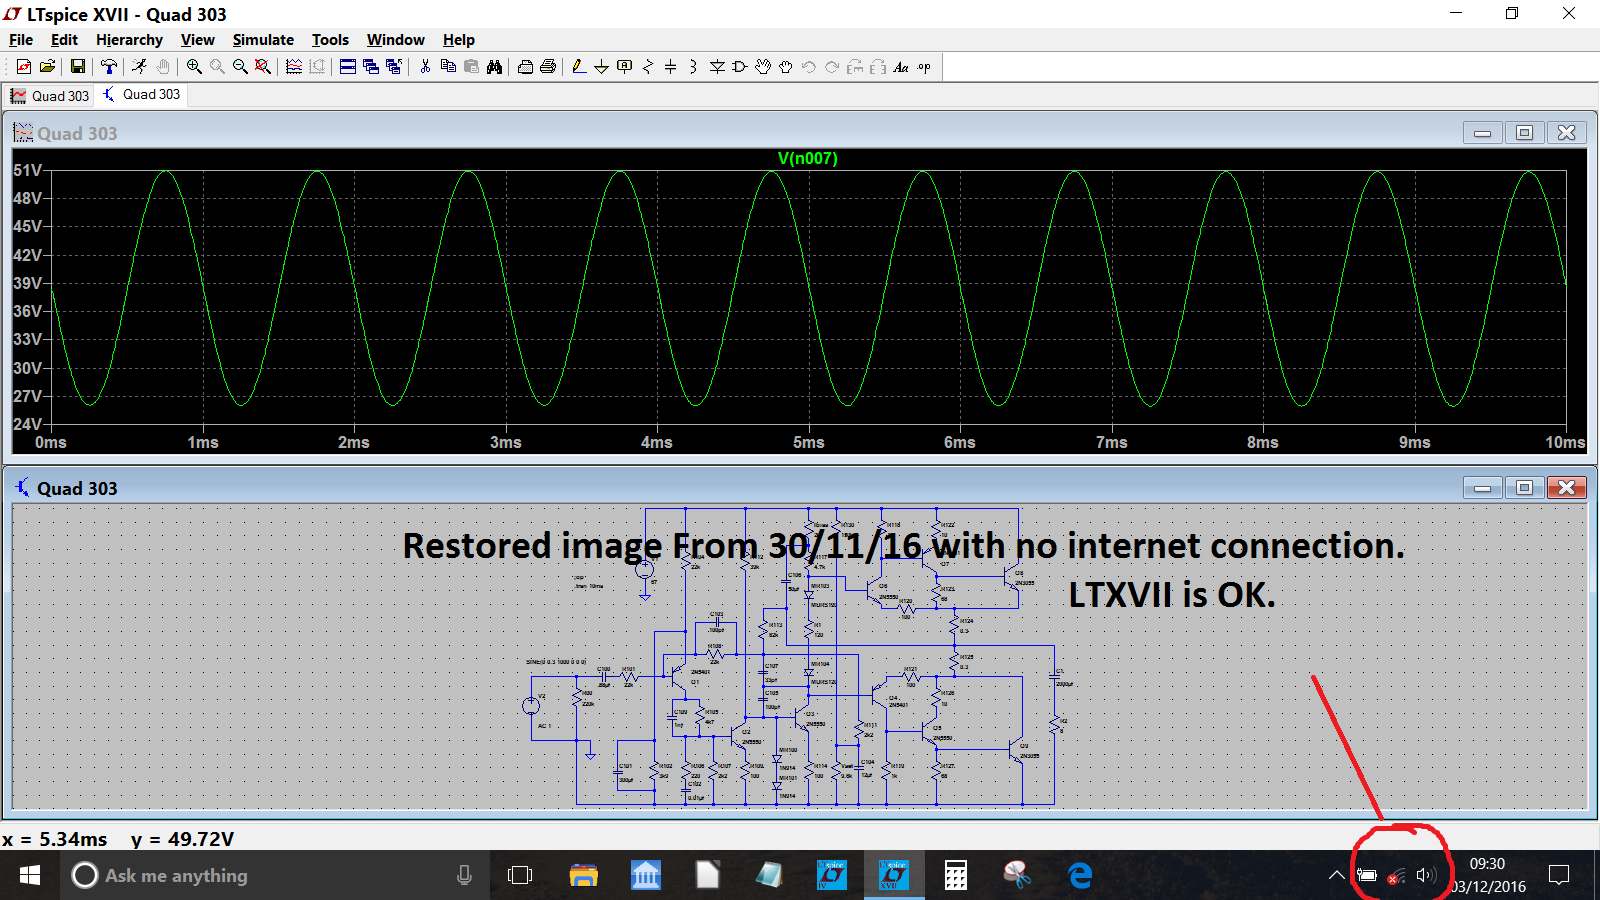Image resolution: width=1600 pixels, height=900 pixels.
Task: Click the Text Aa tool icon
Action: point(901,67)
